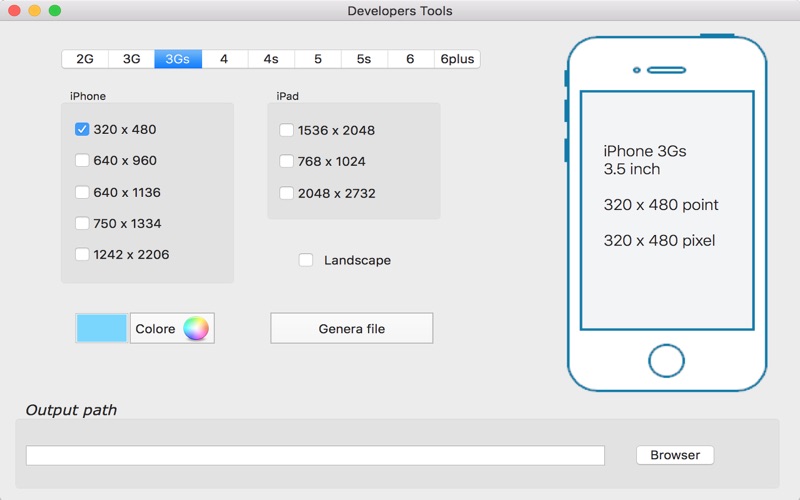Uncheck the 320 x 480 checkbox

pyautogui.click(x=82, y=130)
